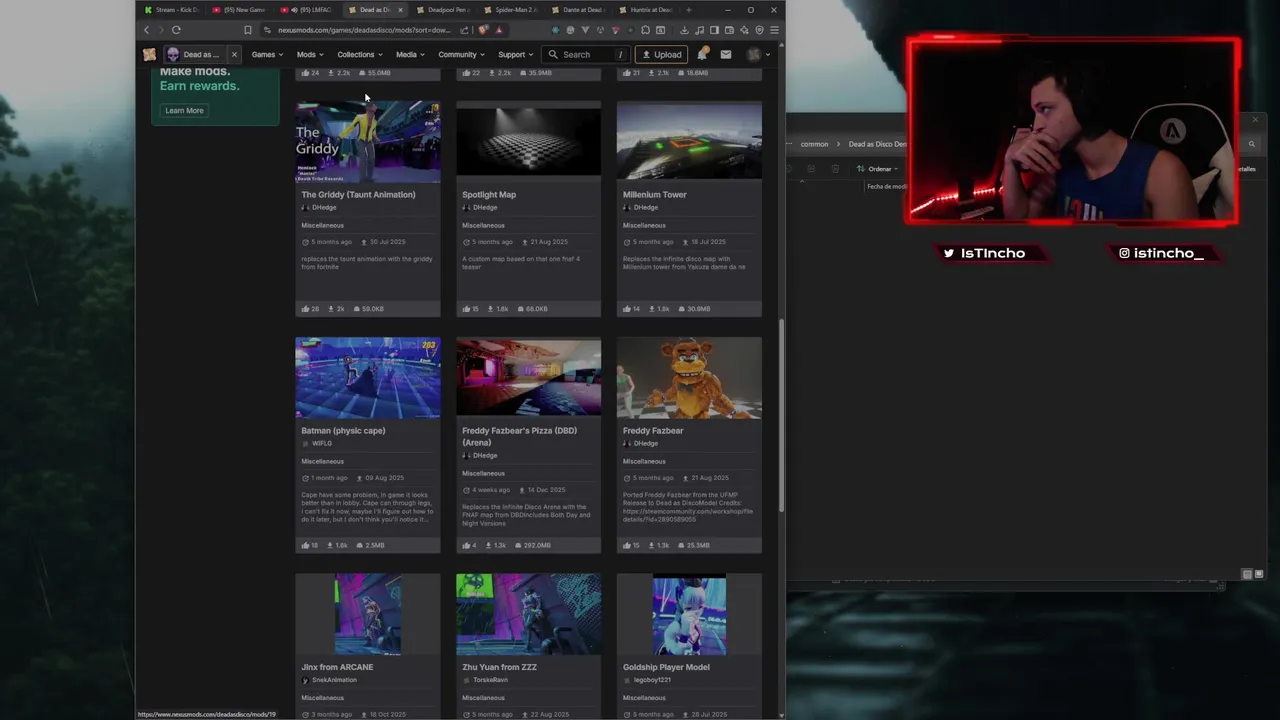Switch to the Stream - Kick tab
The height and width of the screenshot is (720, 1280).
172,10
